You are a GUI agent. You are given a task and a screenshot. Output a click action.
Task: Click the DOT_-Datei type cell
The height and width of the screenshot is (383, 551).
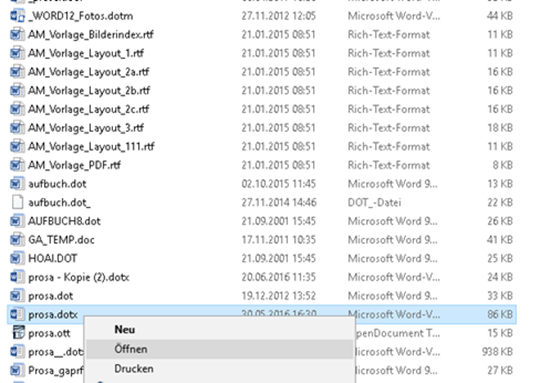374,202
